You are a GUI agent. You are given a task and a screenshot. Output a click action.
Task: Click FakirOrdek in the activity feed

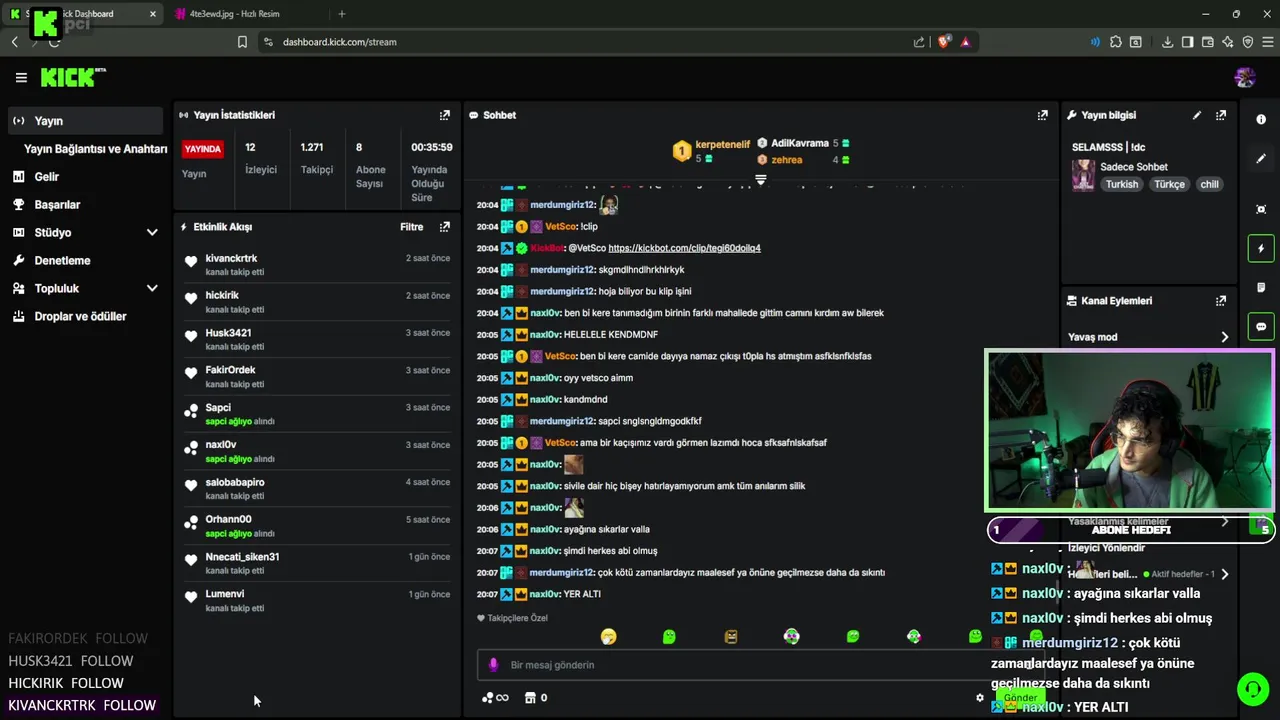pos(230,370)
